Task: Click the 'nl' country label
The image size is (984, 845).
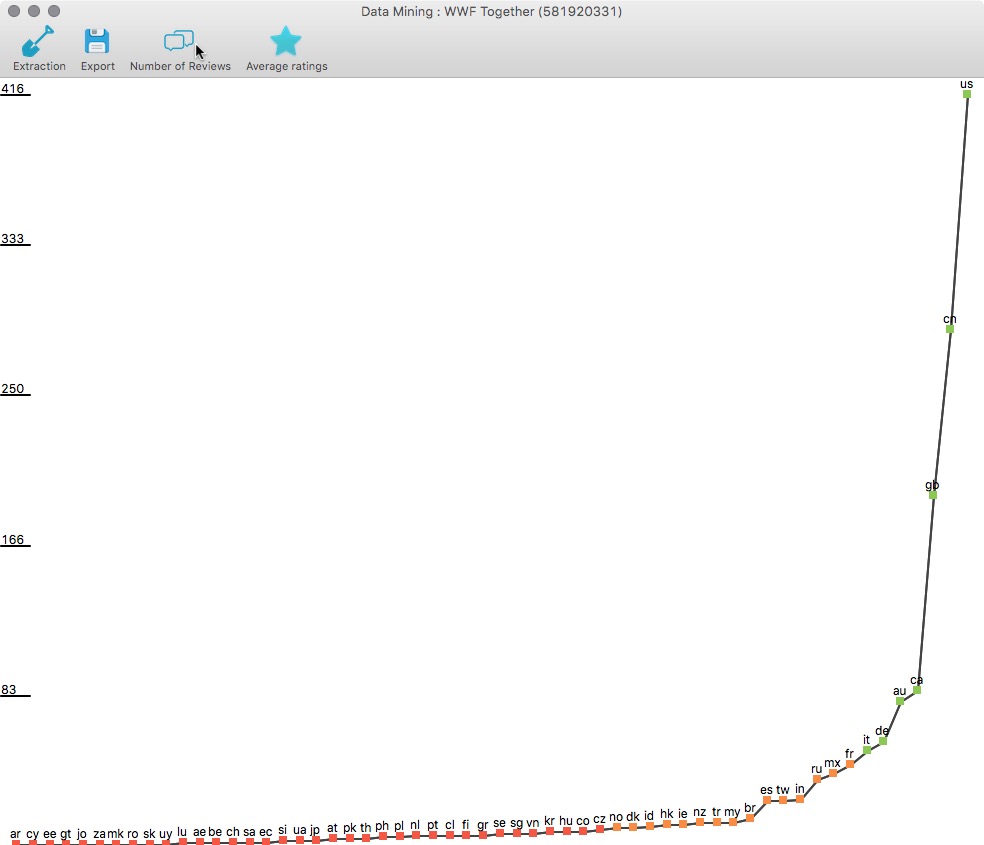Action: tap(415, 825)
